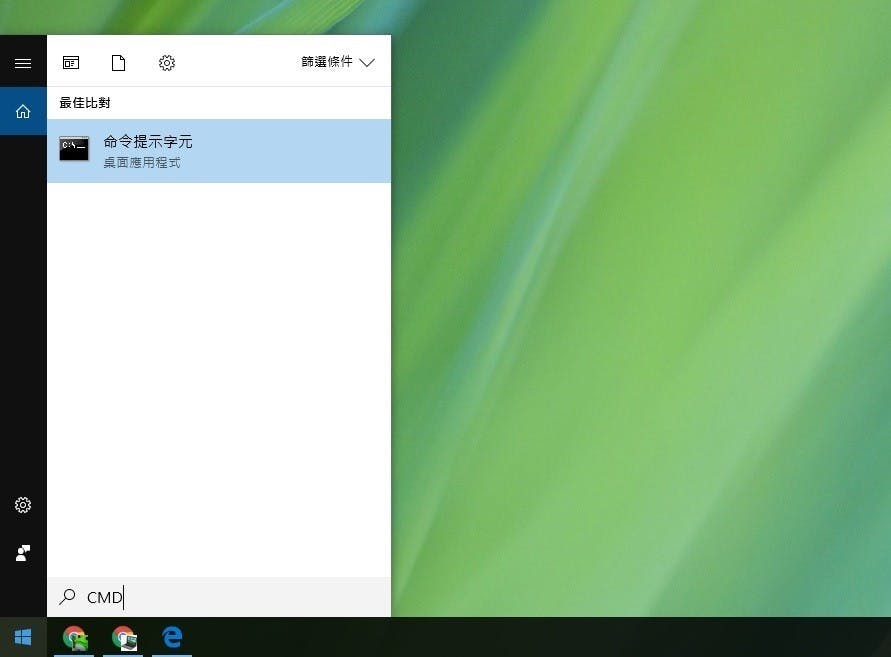Click the magnifier icon in search box
This screenshot has height=657, width=891.
pos(67,596)
